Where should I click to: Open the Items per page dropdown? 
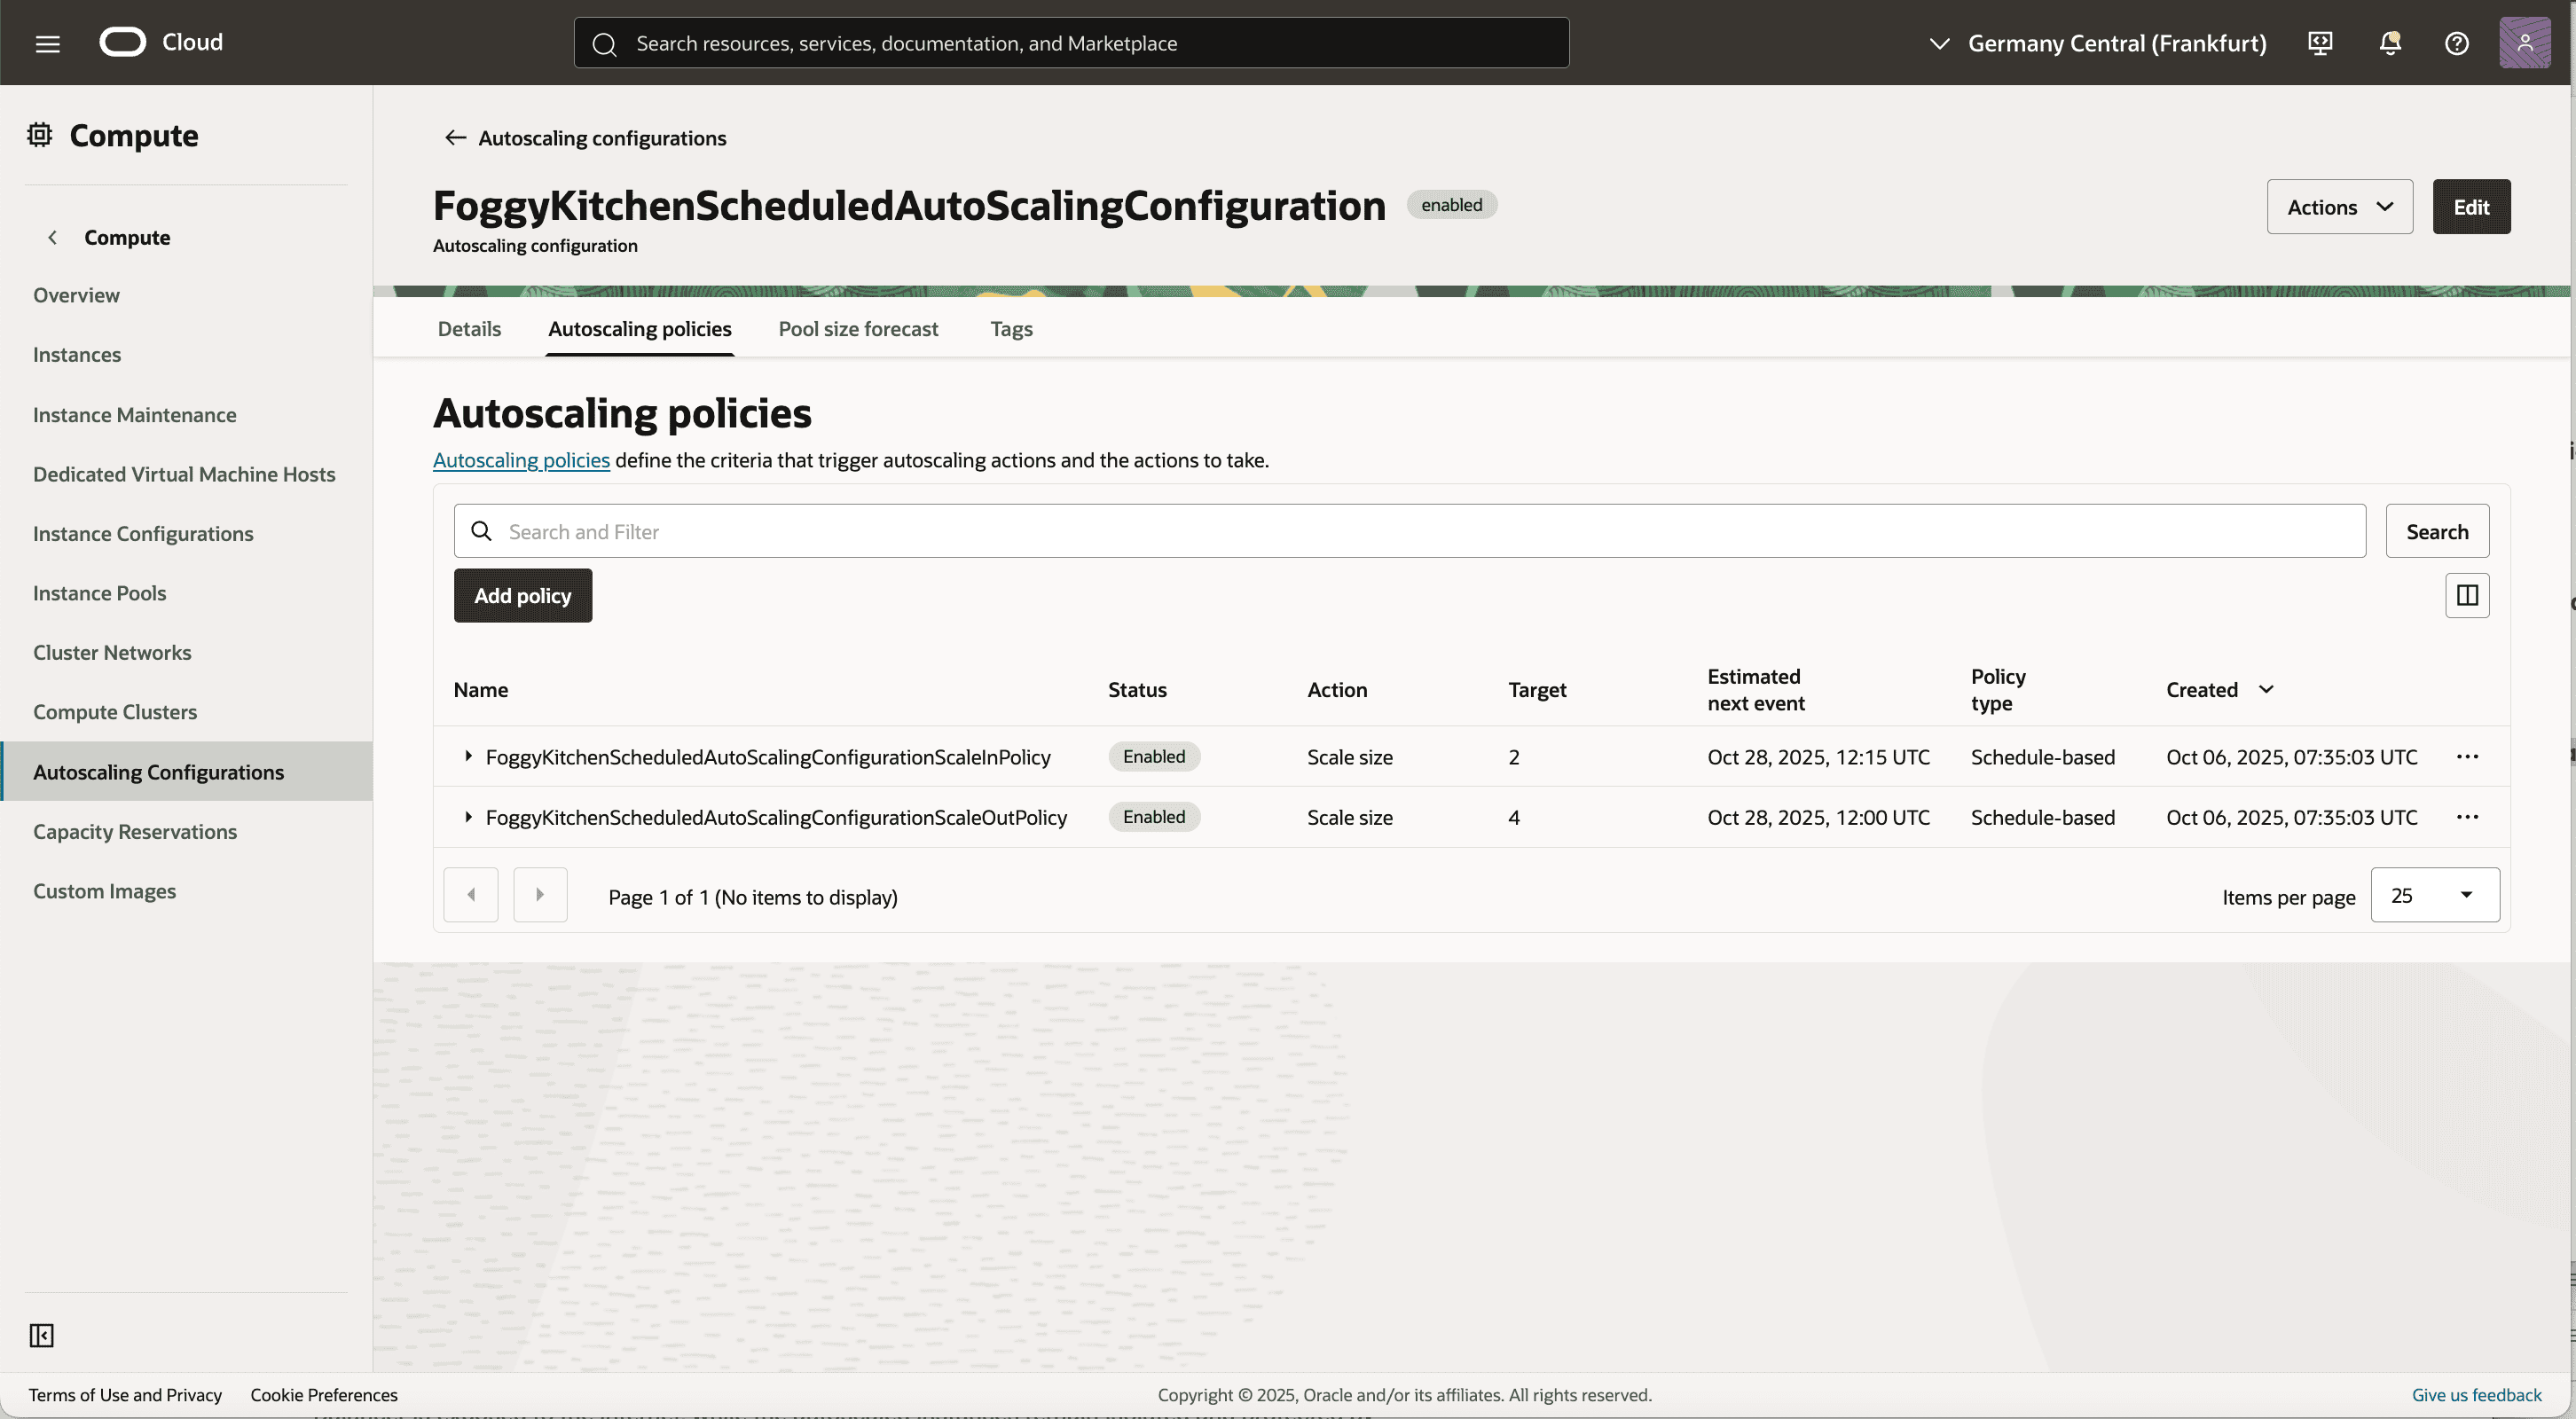click(x=2434, y=895)
